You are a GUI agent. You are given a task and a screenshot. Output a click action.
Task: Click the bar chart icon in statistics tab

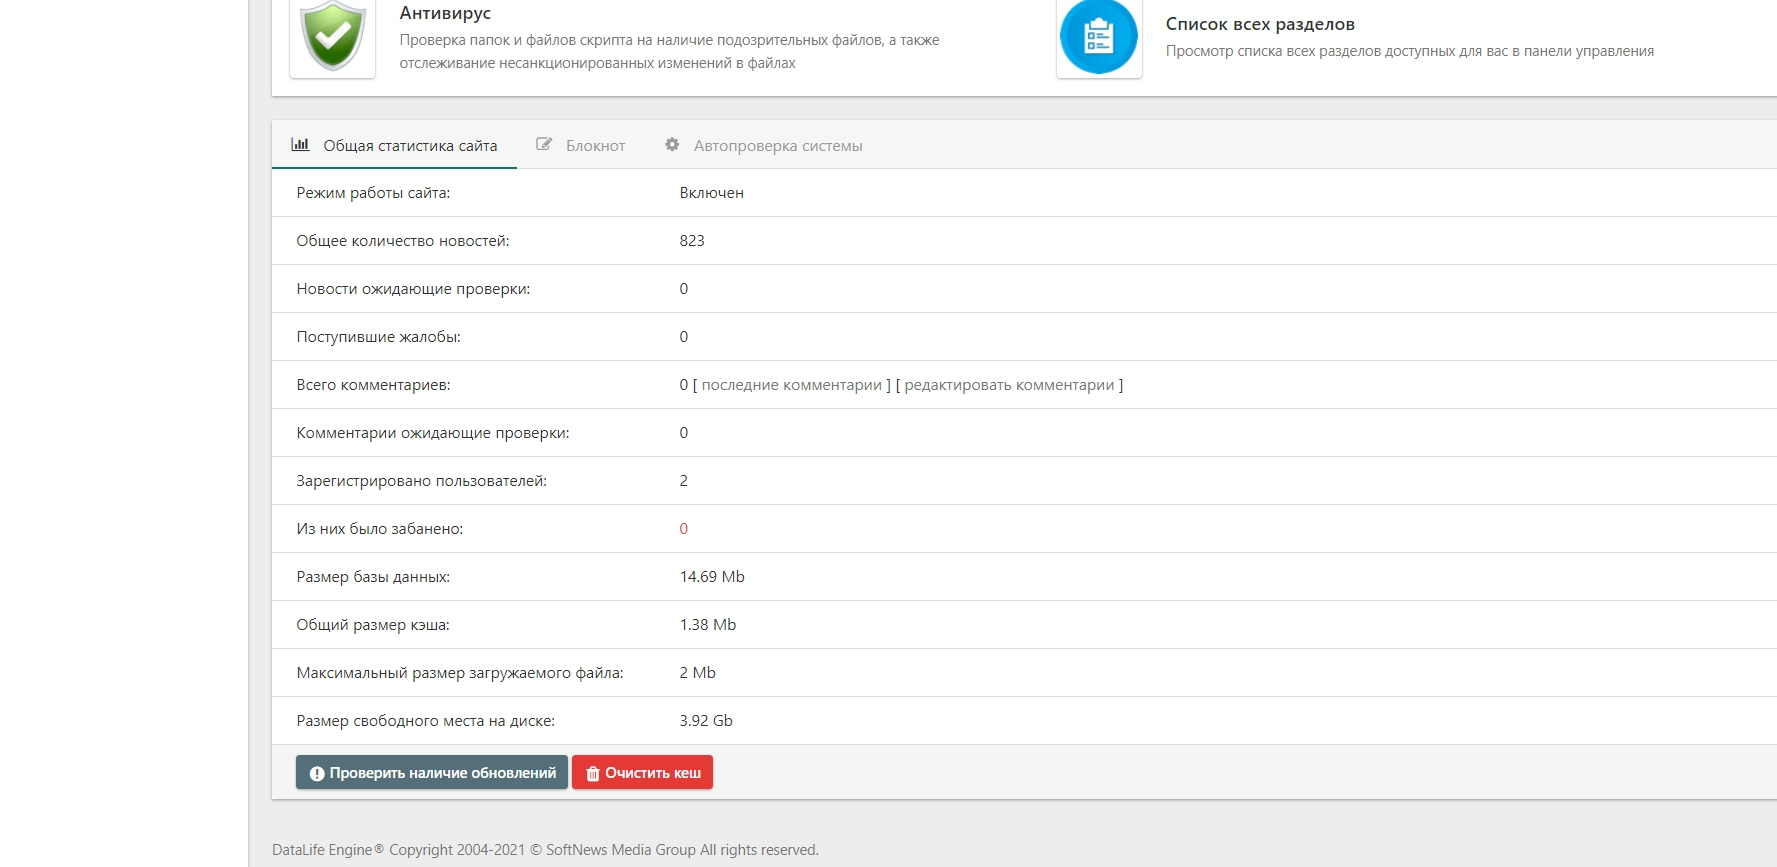pos(300,145)
